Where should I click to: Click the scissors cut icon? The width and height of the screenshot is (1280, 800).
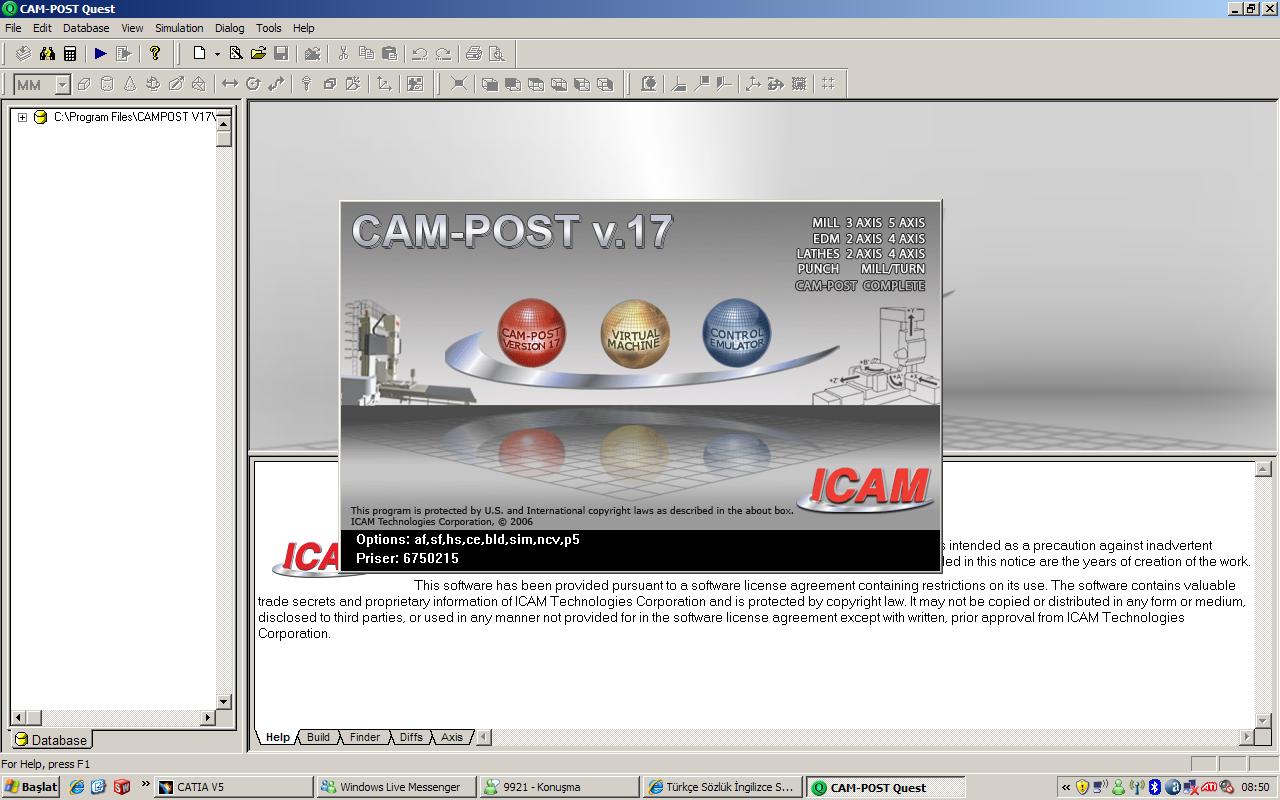coord(343,54)
